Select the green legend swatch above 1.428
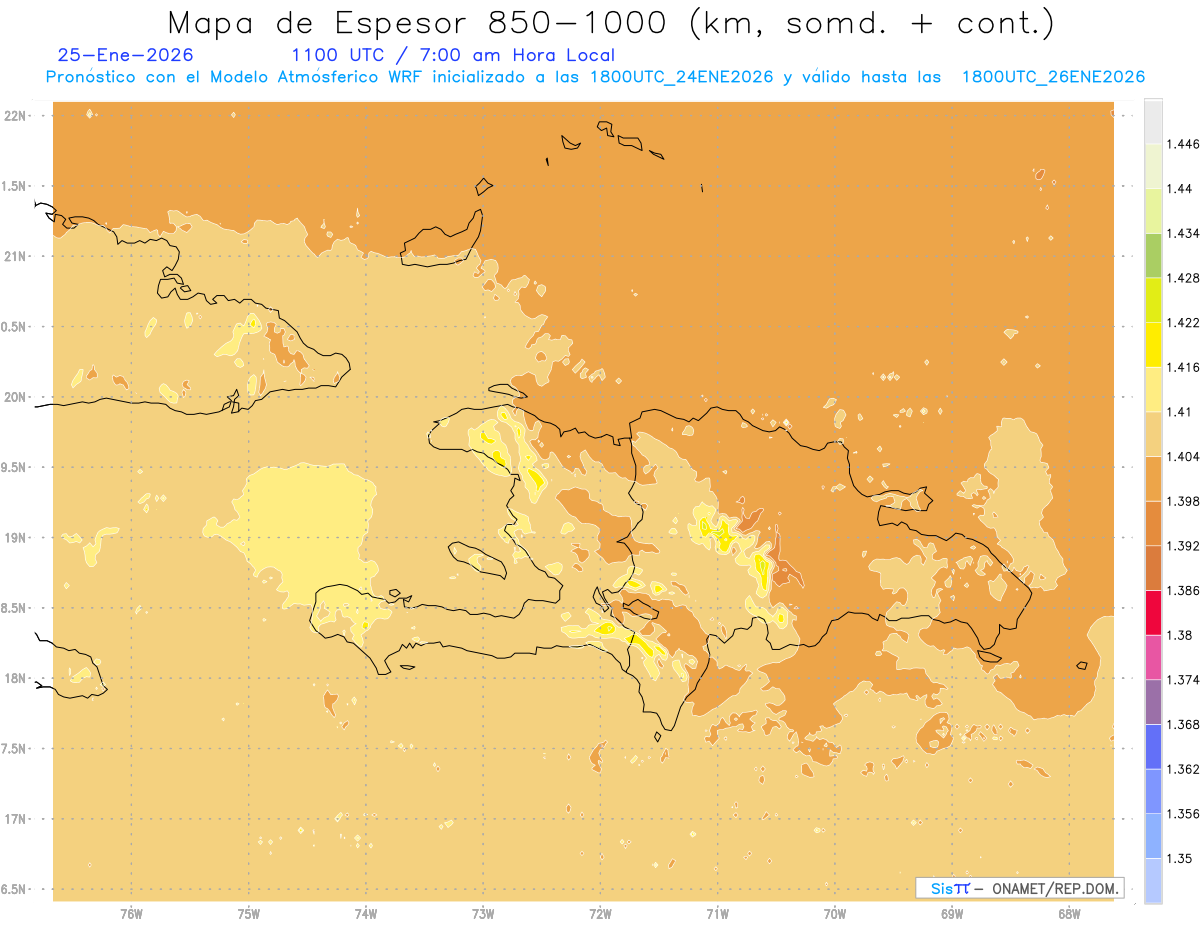Viewport: 1200px width, 927px height. click(1153, 255)
